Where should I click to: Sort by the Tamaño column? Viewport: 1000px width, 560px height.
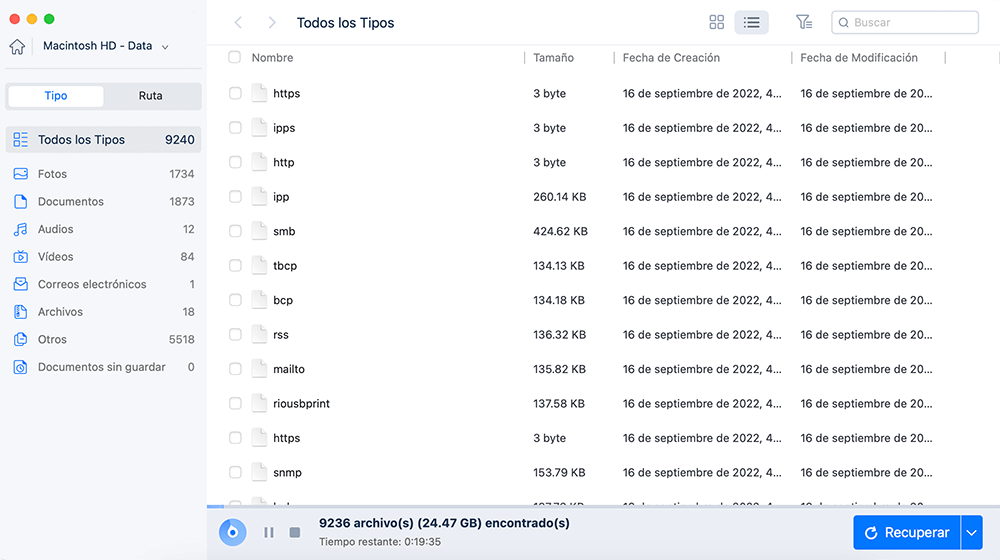554,57
